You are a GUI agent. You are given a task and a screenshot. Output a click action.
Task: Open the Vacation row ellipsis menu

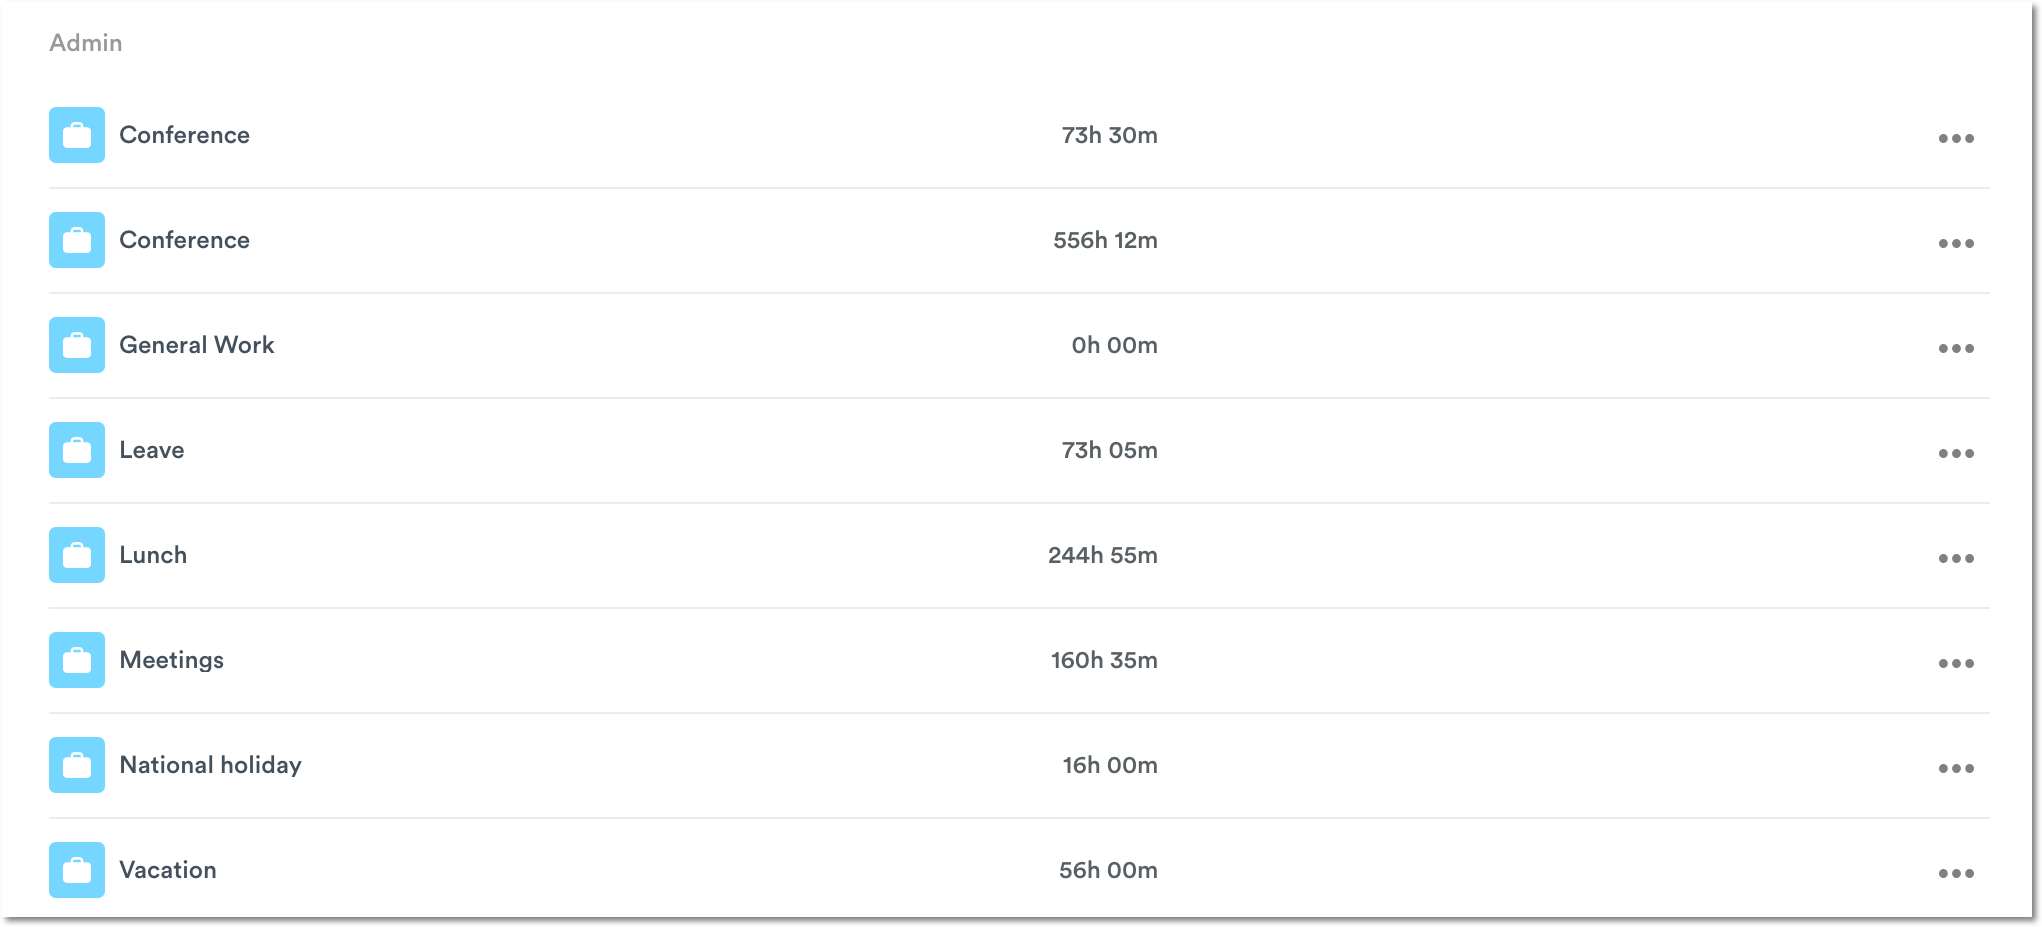click(x=1955, y=873)
